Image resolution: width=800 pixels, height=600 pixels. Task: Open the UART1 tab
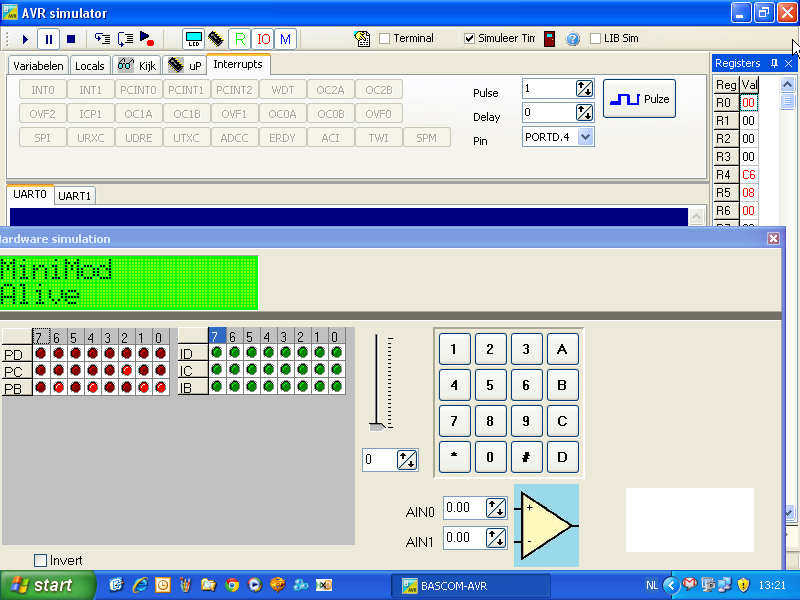(75, 196)
